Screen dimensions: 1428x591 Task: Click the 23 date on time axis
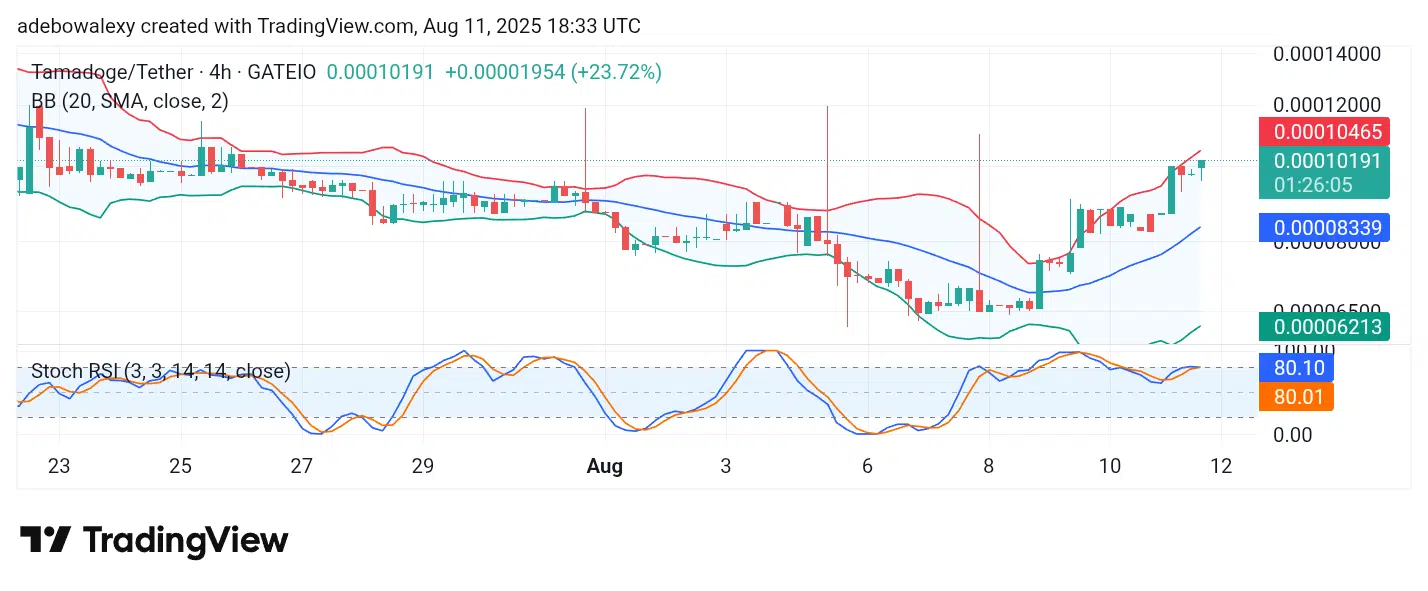59,466
